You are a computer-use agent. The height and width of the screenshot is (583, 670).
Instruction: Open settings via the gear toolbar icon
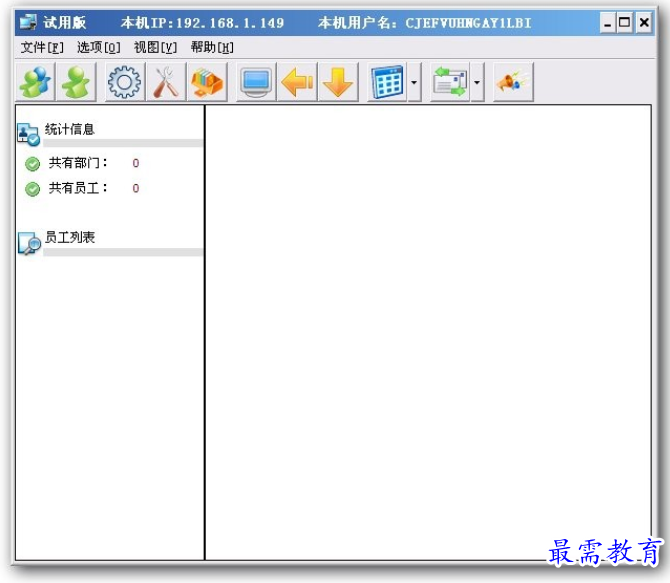pyautogui.click(x=124, y=82)
